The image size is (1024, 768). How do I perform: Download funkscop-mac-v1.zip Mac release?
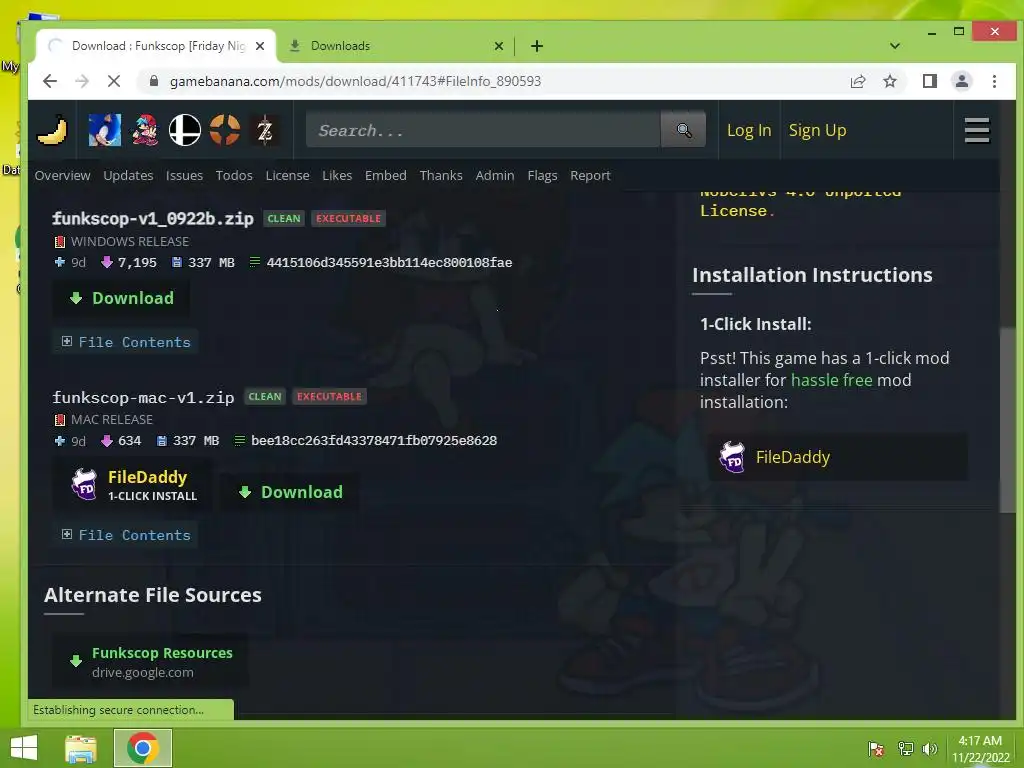click(x=291, y=492)
